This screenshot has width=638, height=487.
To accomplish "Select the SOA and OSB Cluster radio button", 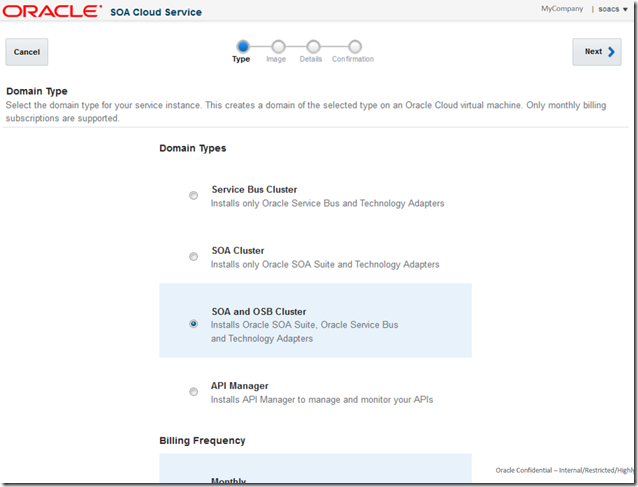I will [194, 324].
